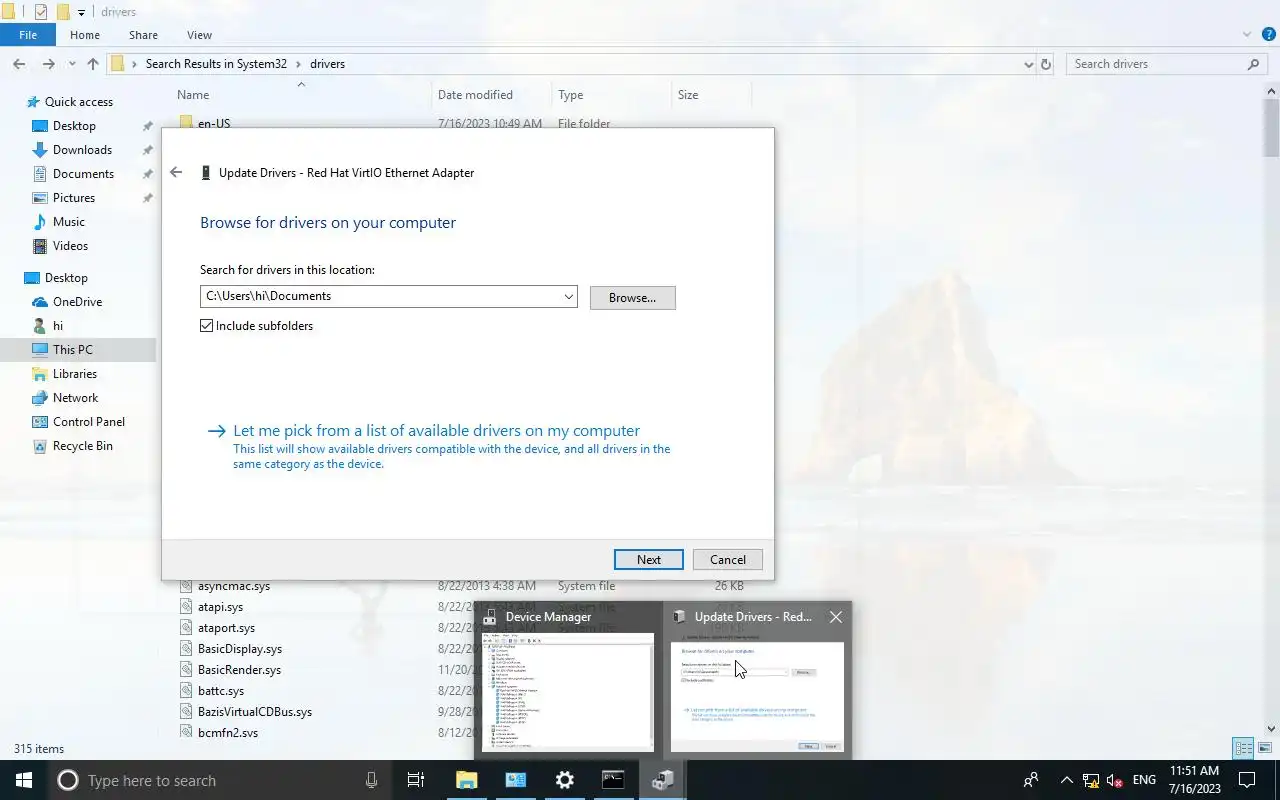Open Pictures in the sidebar
This screenshot has height=800, width=1280.
[x=74, y=198]
